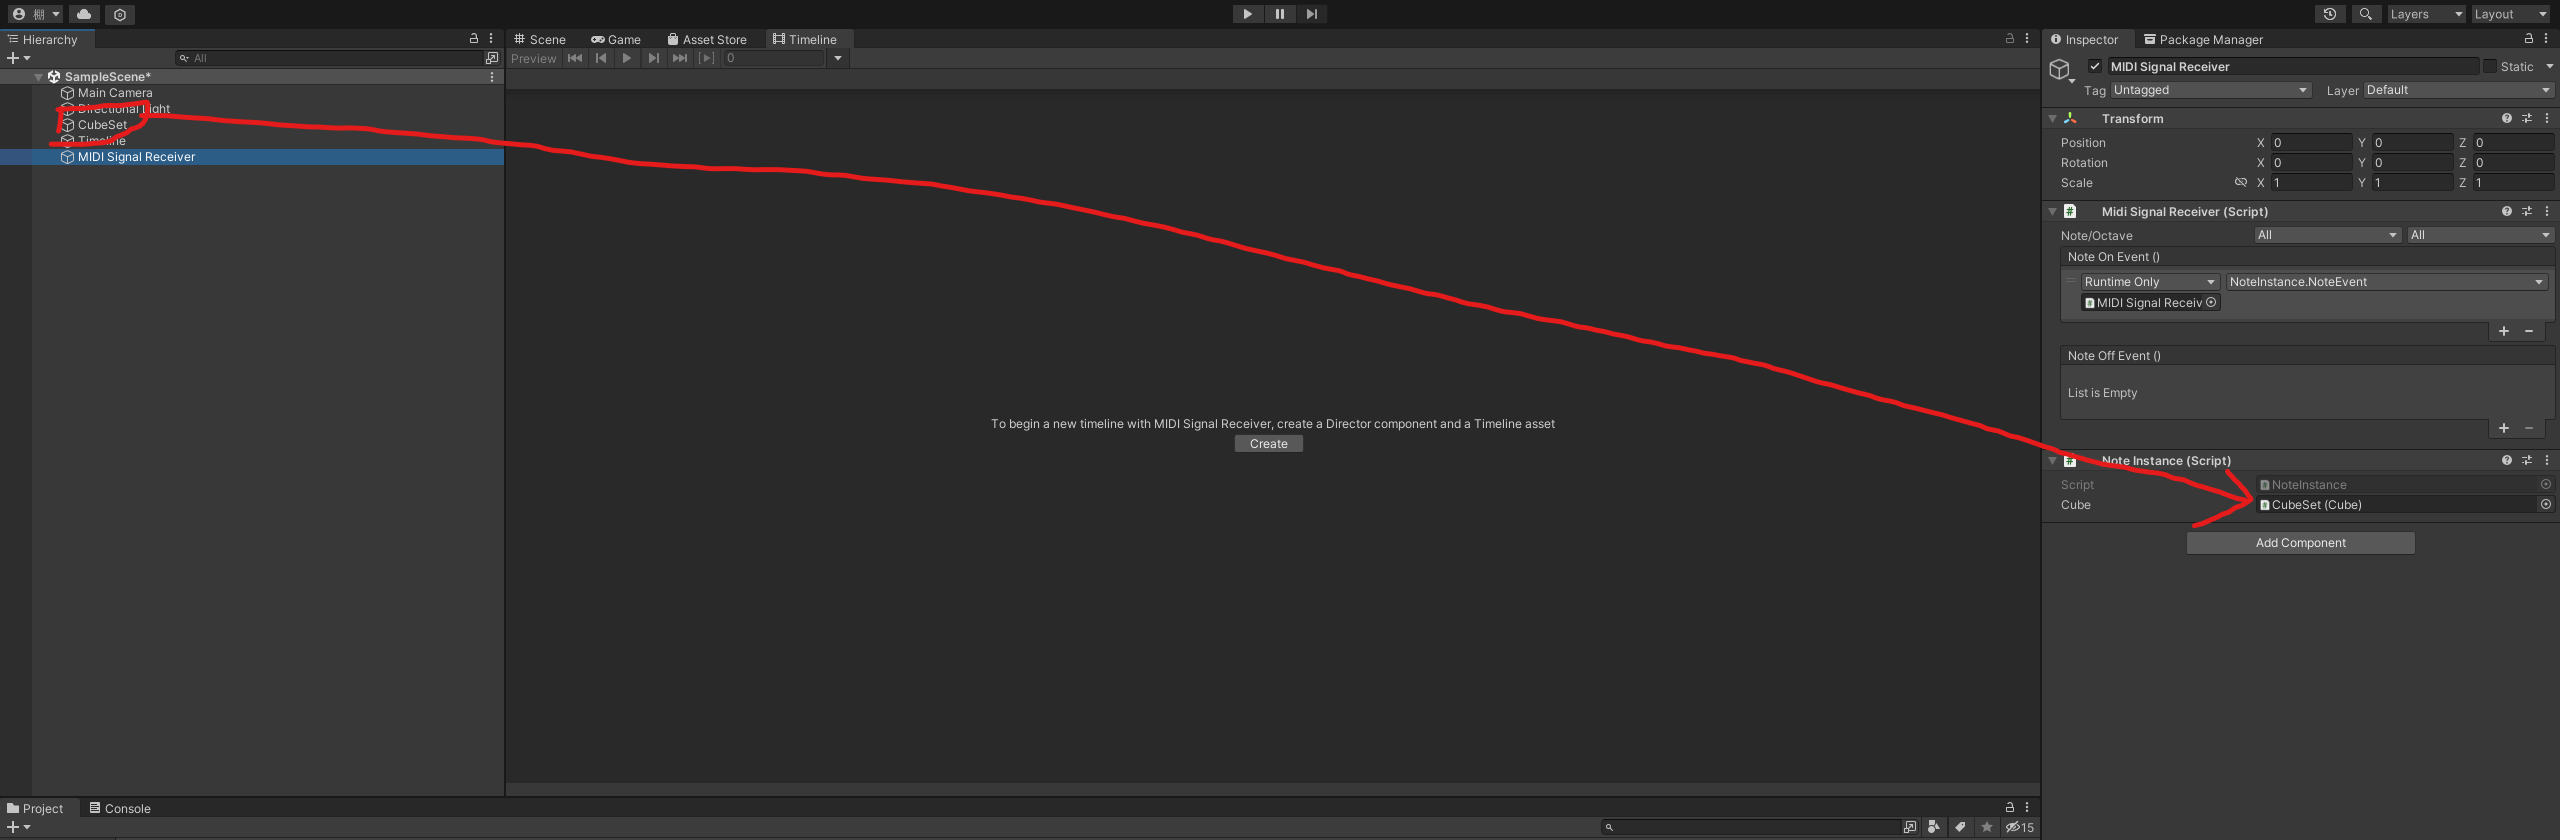This screenshot has height=840, width=2560.
Task: Open the Timeline selector dropdown arrow
Action: click(838, 58)
